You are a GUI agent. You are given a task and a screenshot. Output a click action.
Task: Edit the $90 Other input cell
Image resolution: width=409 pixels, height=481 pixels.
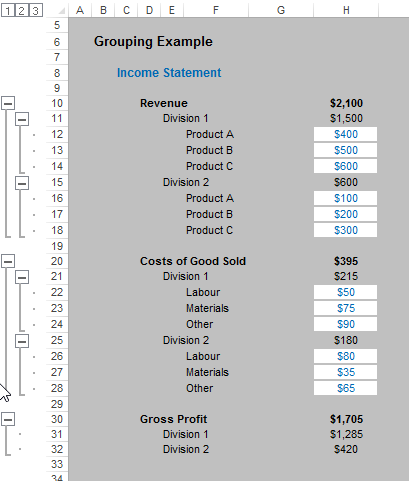pyautogui.click(x=345, y=324)
